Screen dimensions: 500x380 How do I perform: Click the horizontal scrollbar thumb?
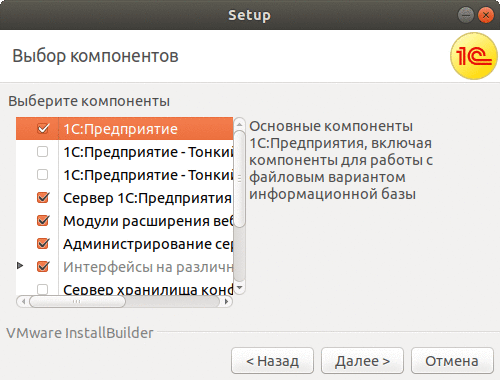tap(77, 302)
